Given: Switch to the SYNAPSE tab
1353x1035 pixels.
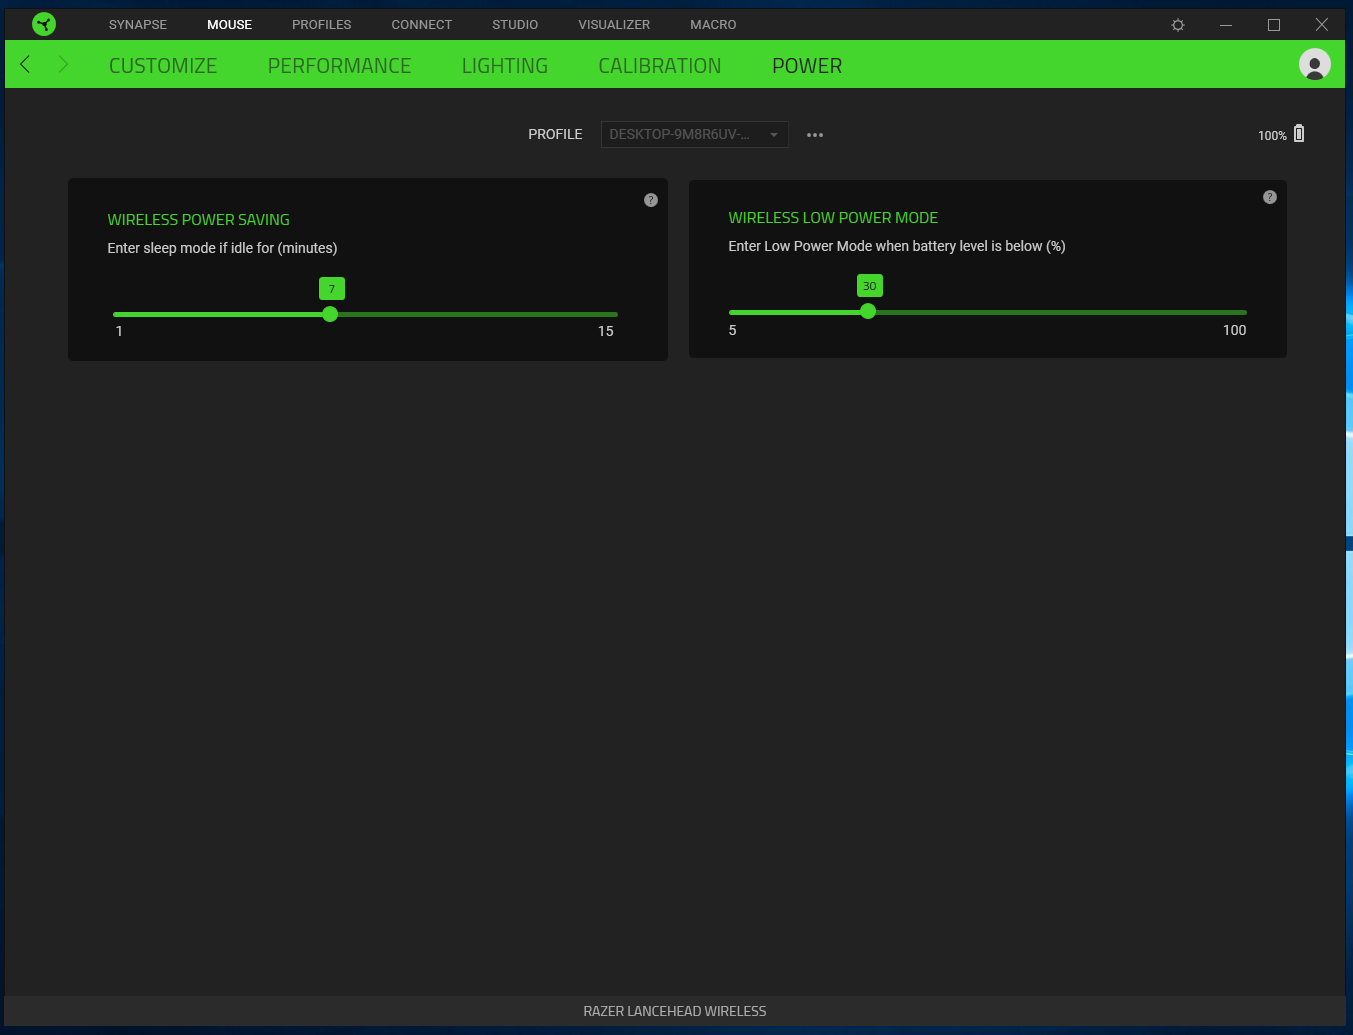Looking at the screenshot, I should click(137, 24).
